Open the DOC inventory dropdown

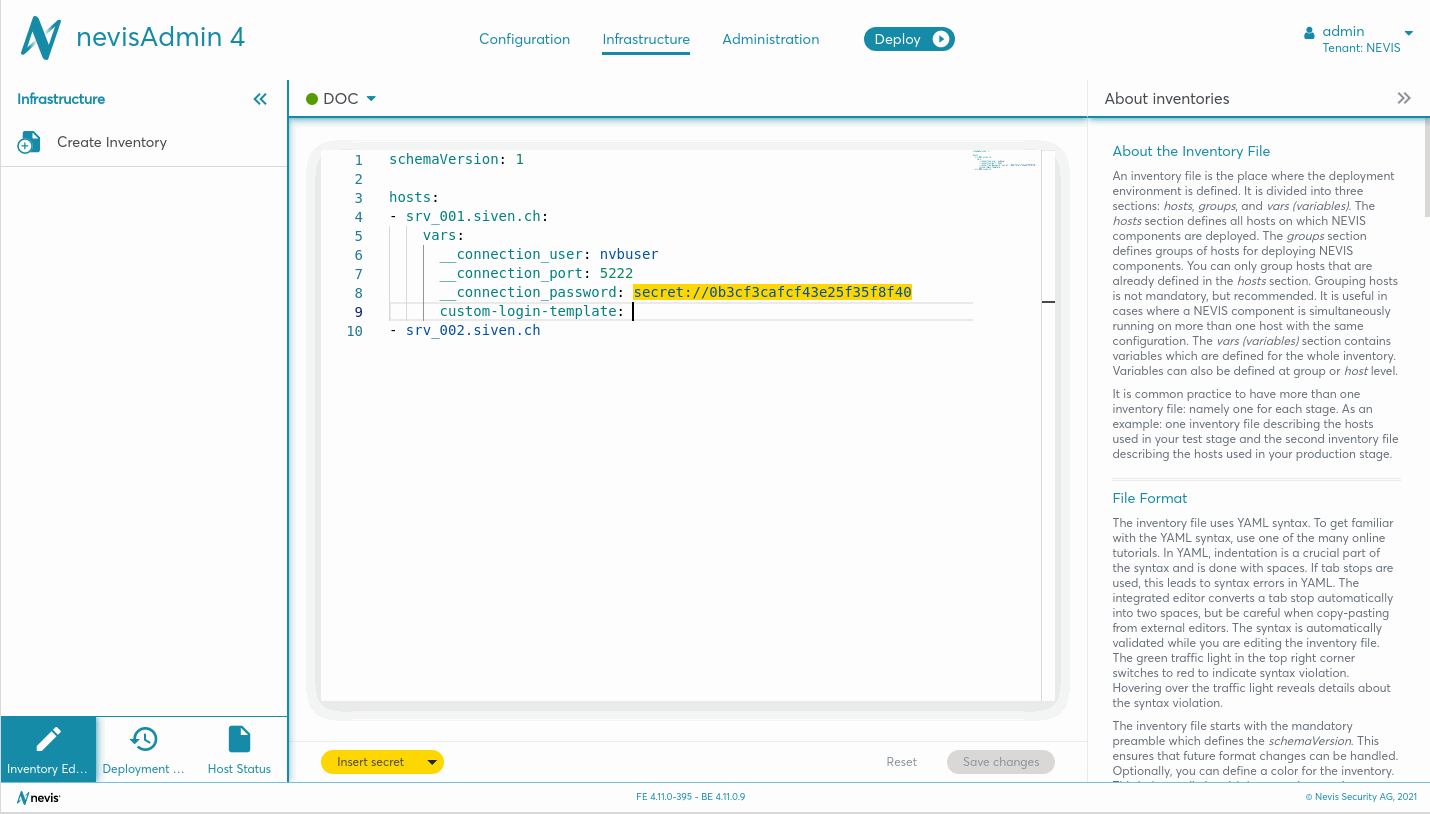(371, 99)
